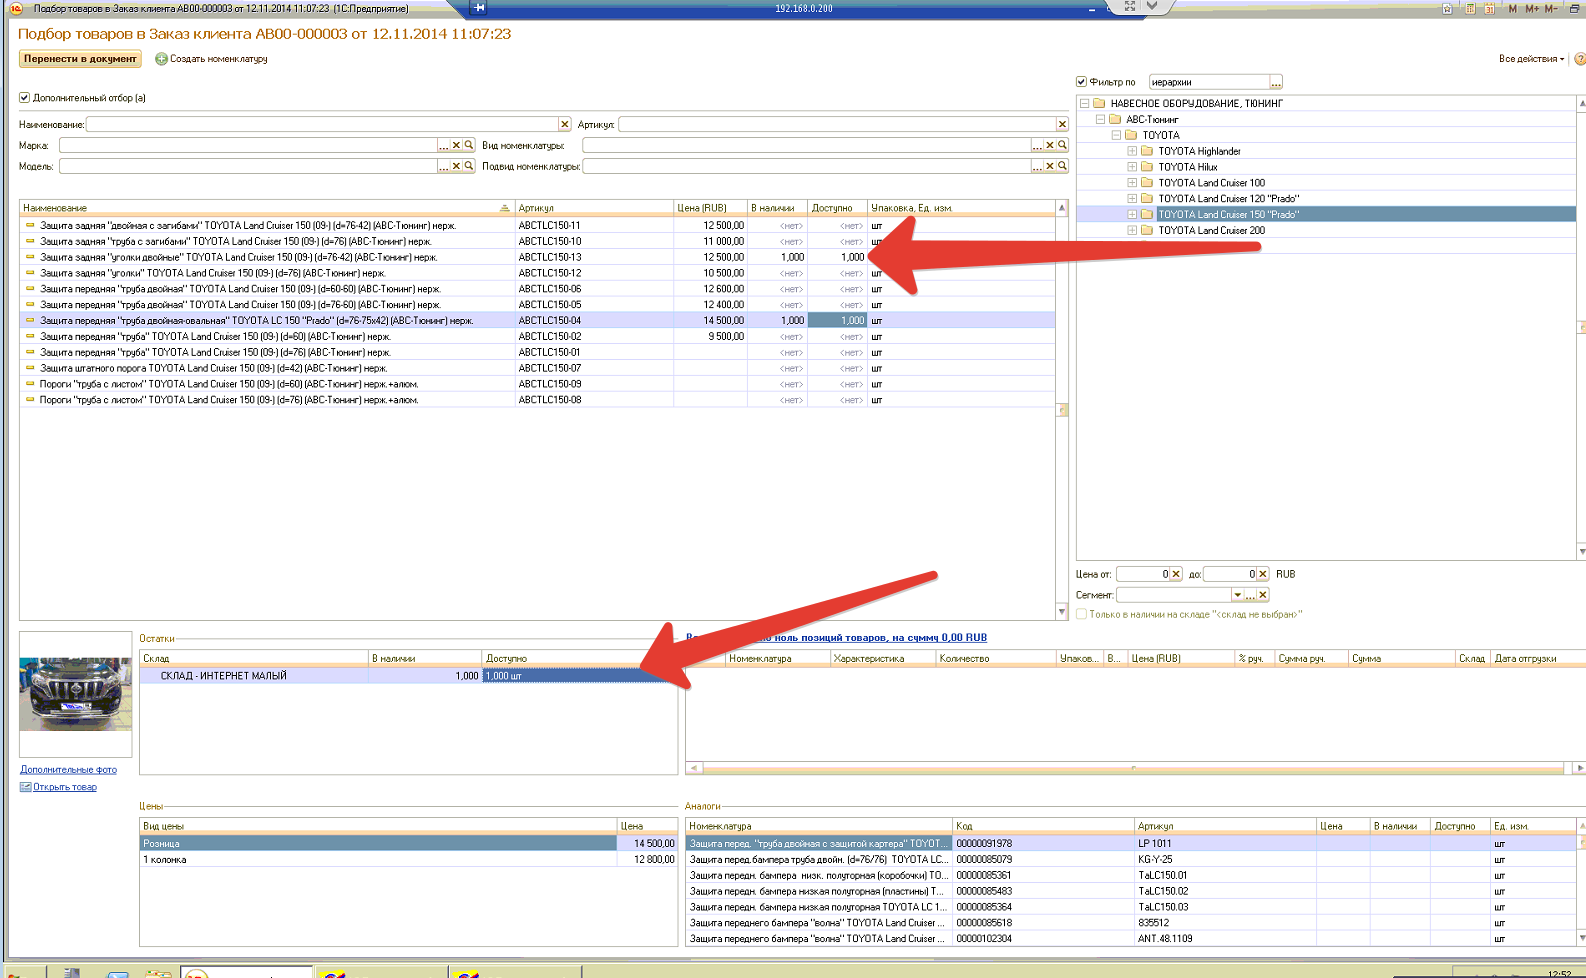
Task: Open the calendar icon in title bar
Action: pos(1489,8)
